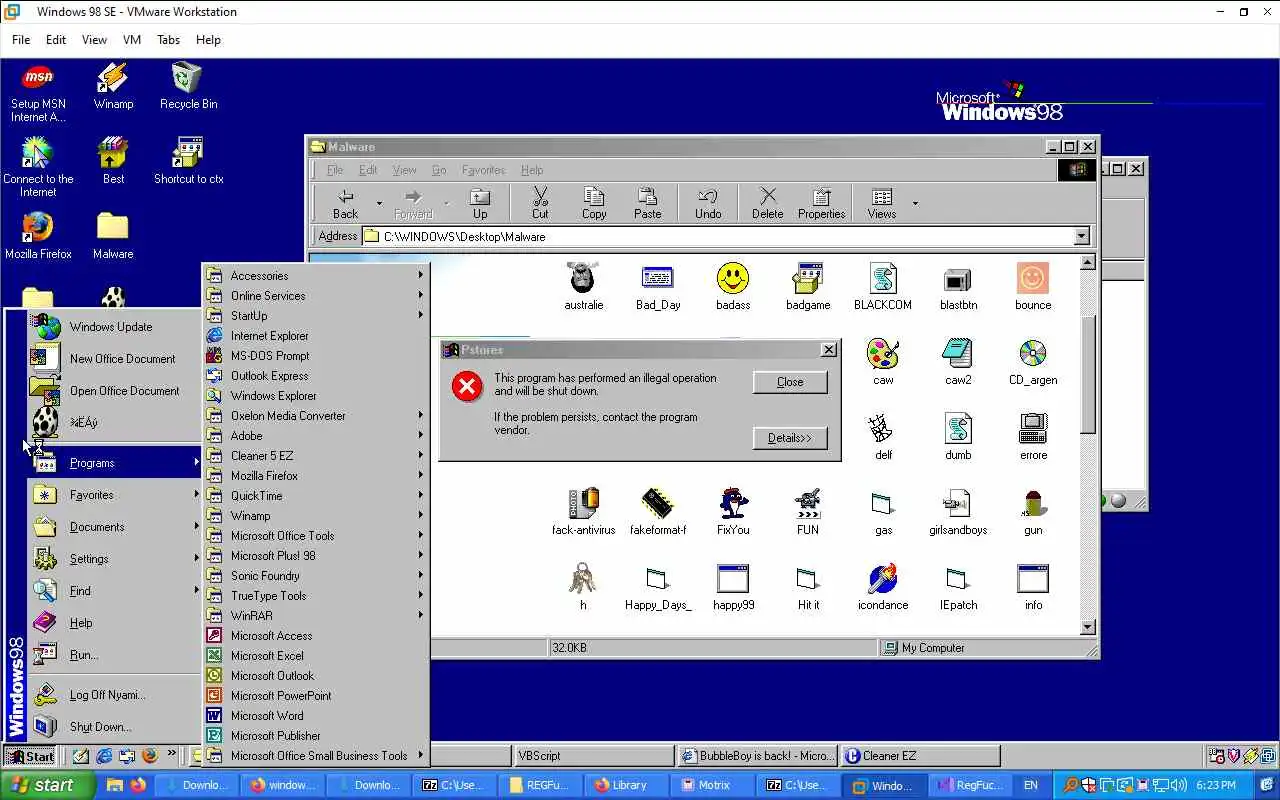Select the blastbtn file icon
The width and height of the screenshot is (1280, 800).
pyautogui.click(x=958, y=280)
